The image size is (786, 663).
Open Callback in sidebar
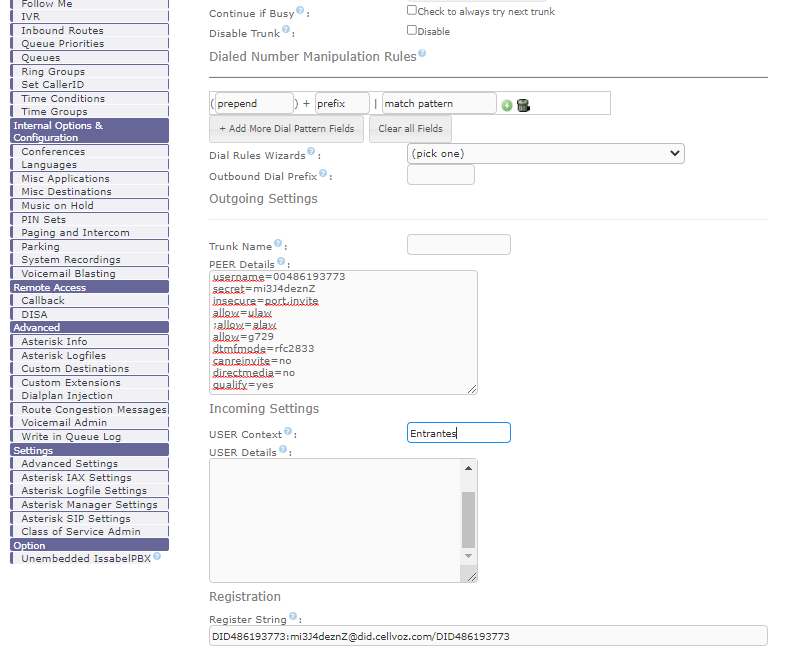click(43, 301)
